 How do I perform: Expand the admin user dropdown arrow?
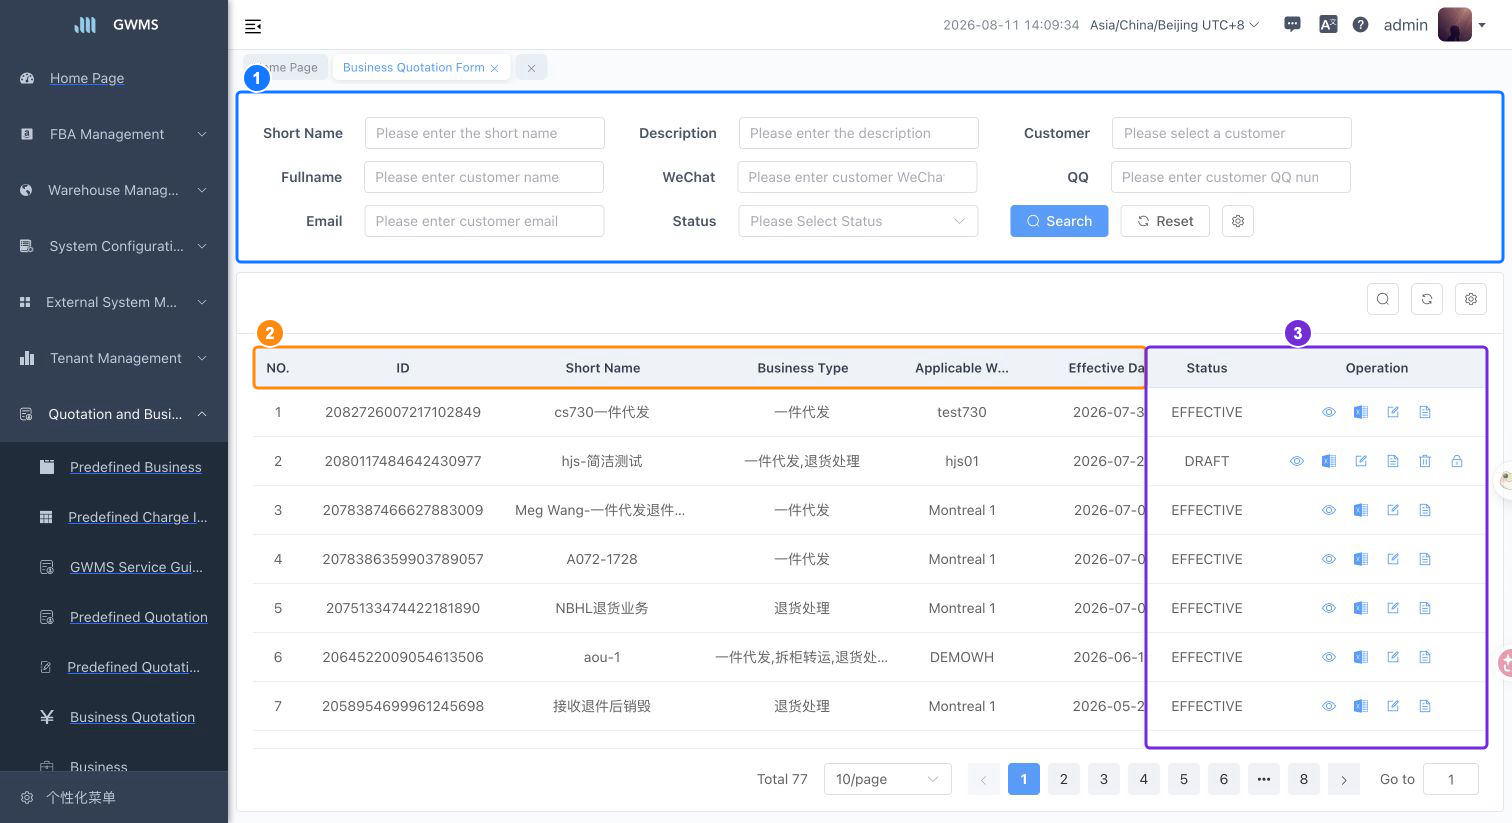(x=1482, y=26)
